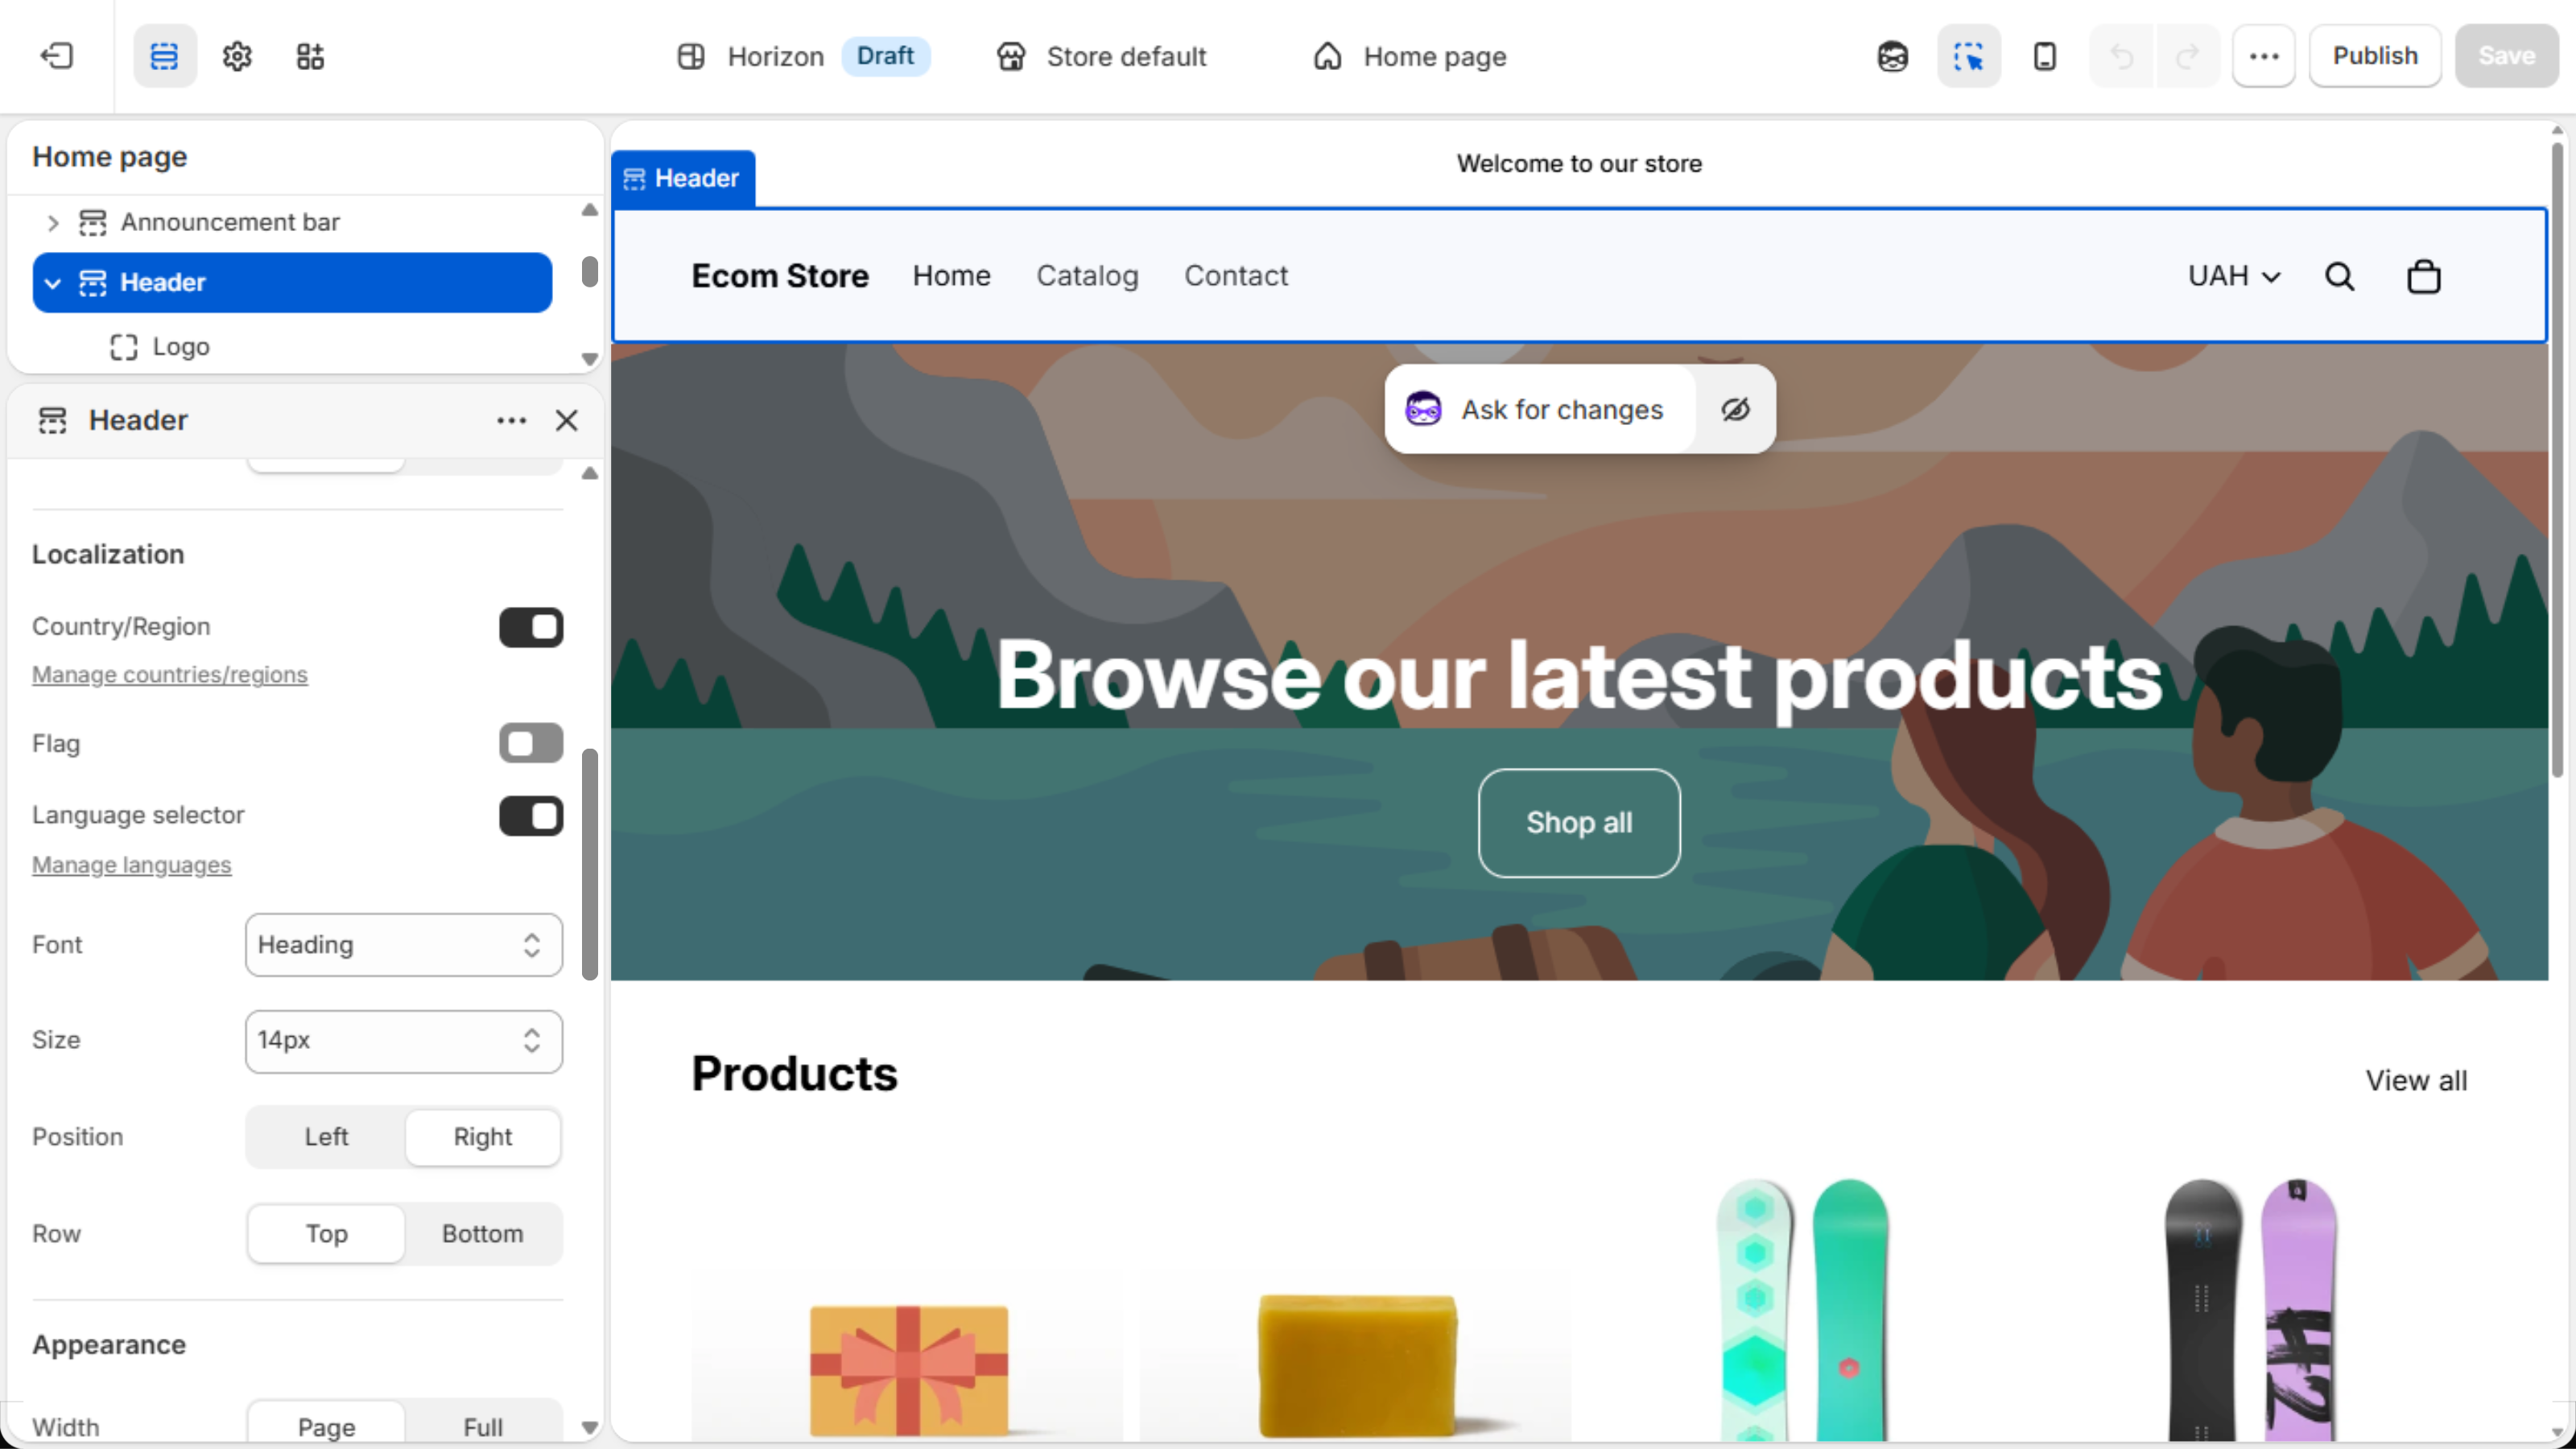Hide the Ask for changes widget
This screenshot has width=2576, height=1449.
1735,409
